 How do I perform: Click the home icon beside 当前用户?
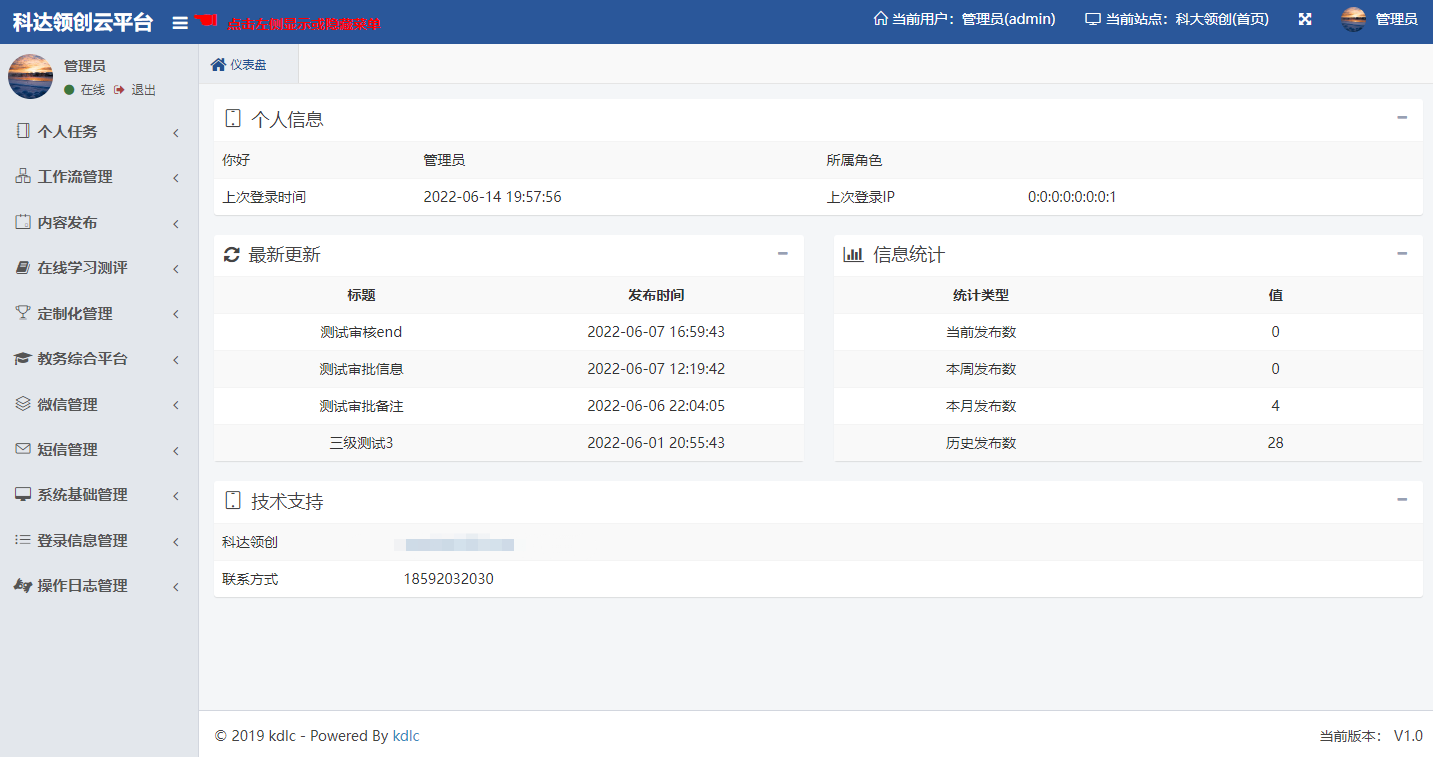coord(880,18)
